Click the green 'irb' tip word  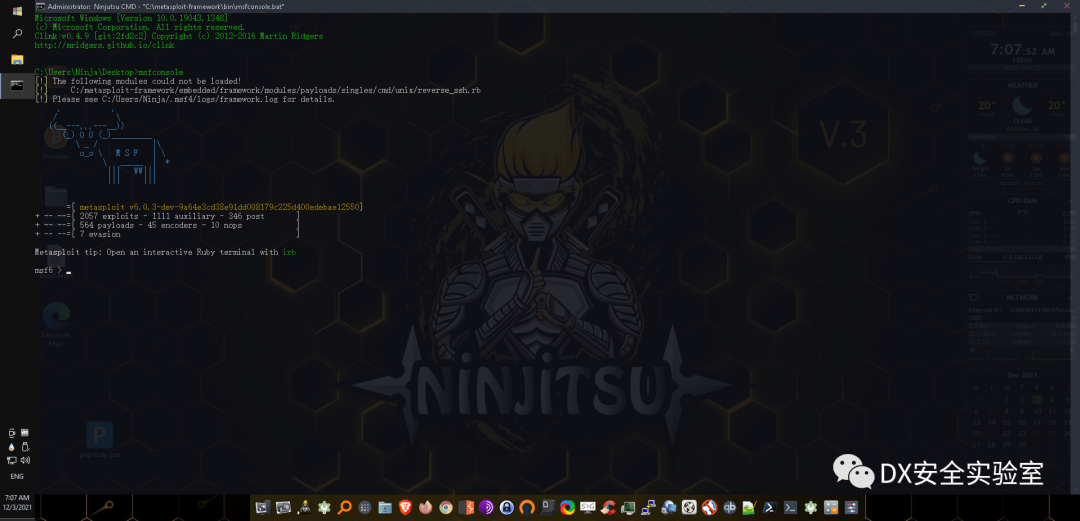pyautogui.click(x=289, y=252)
